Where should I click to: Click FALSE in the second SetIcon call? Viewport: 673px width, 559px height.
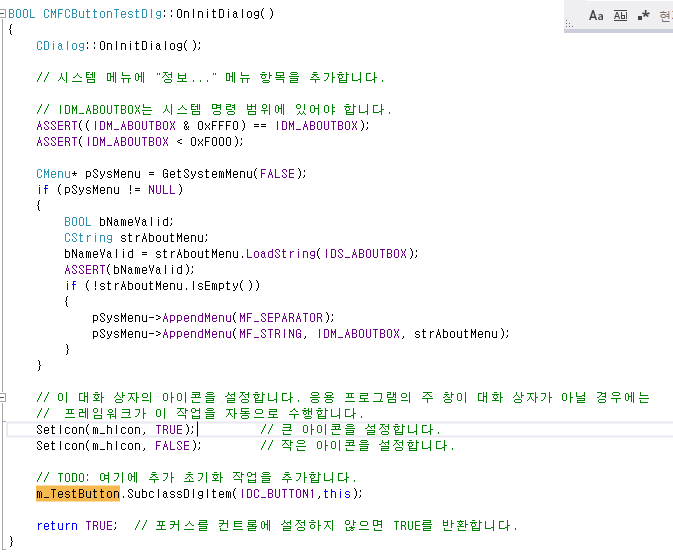(x=172, y=446)
